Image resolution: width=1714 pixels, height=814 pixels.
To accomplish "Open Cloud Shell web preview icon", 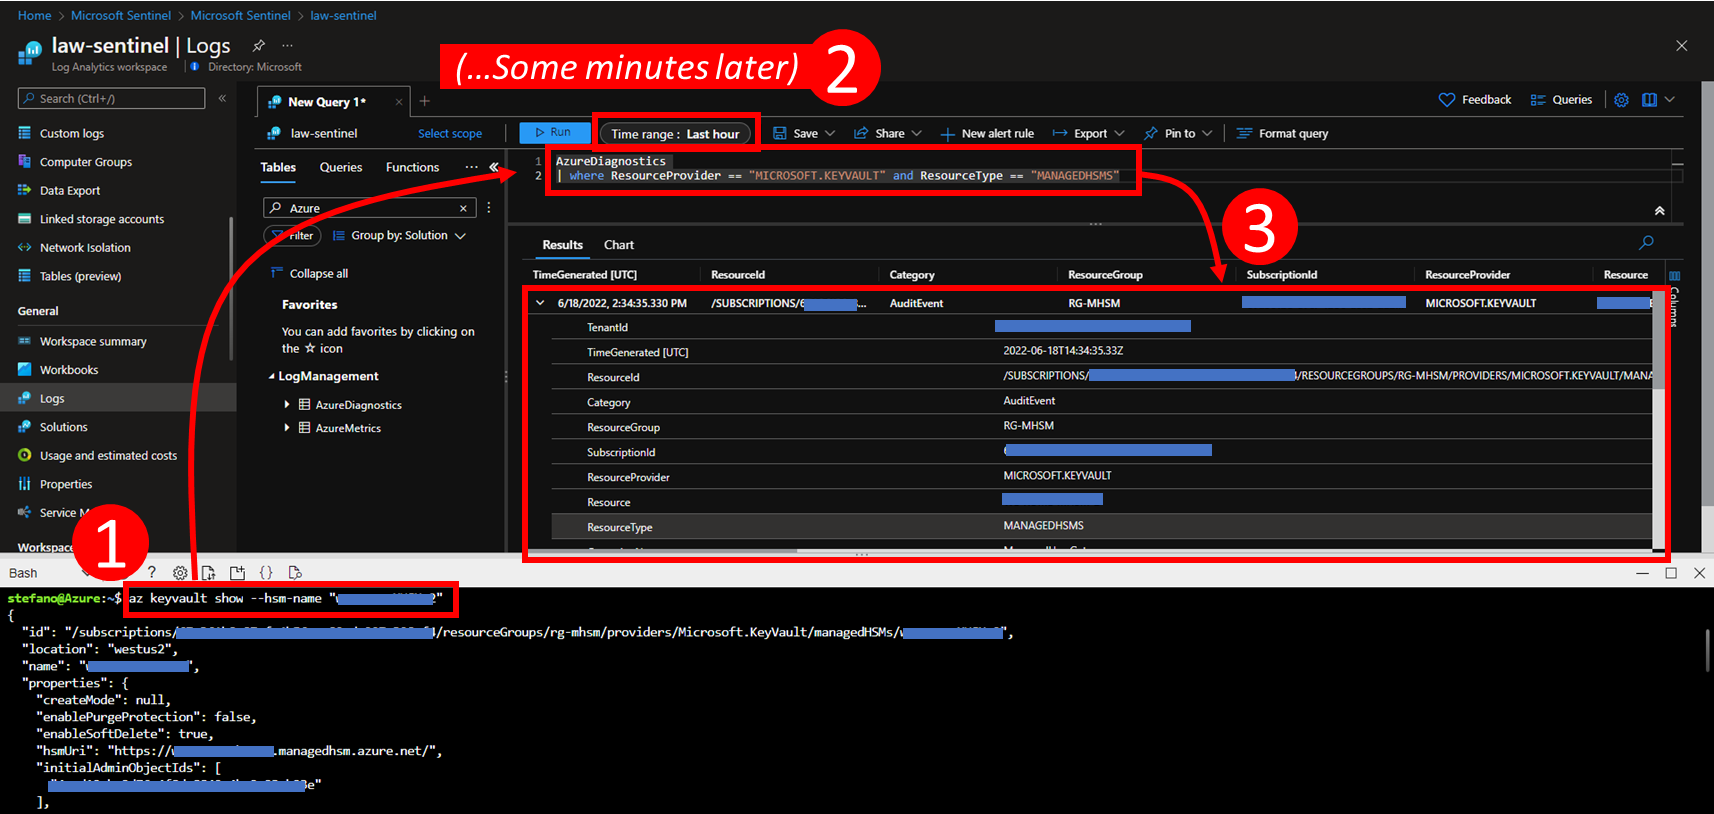I will (x=294, y=573).
